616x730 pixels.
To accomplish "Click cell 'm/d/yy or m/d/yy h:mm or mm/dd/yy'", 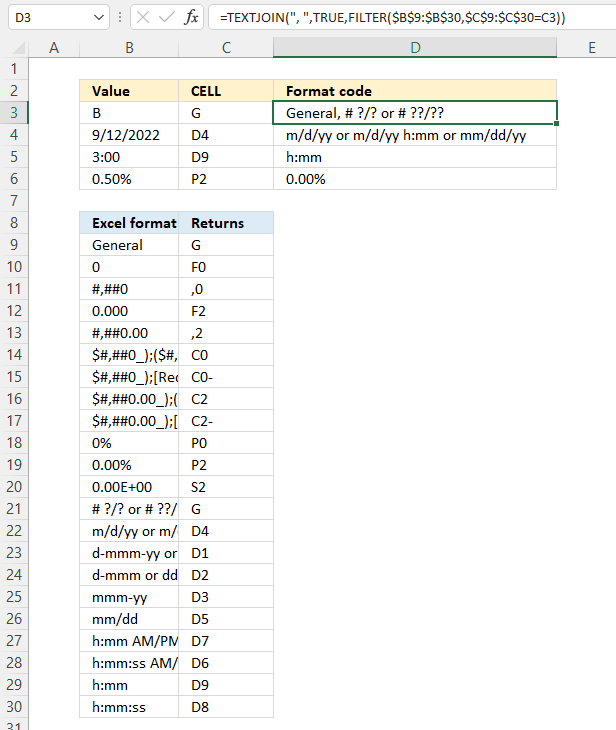I will pos(415,135).
